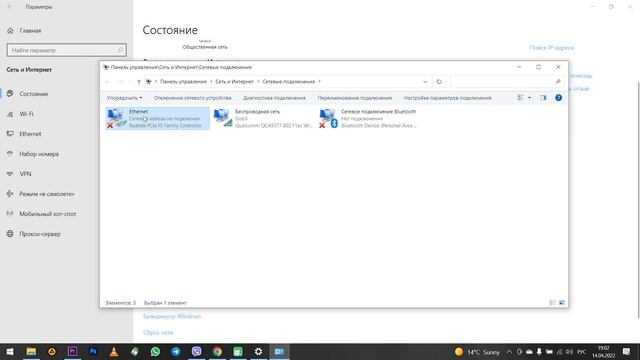Image resolution: width=640 pixels, height=360 pixels.
Task: Open Adobe Premiere Pro from taskbar
Action: click(x=72, y=351)
